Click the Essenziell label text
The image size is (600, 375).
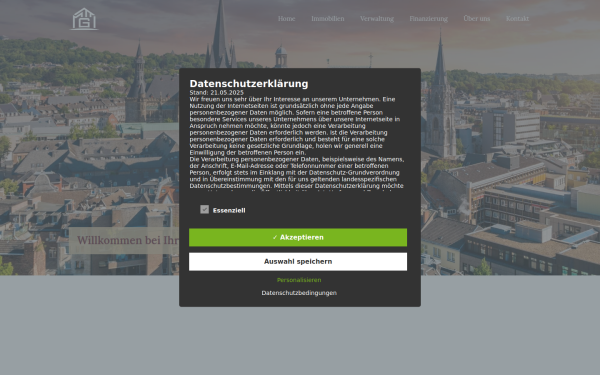pyautogui.click(x=229, y=210)
